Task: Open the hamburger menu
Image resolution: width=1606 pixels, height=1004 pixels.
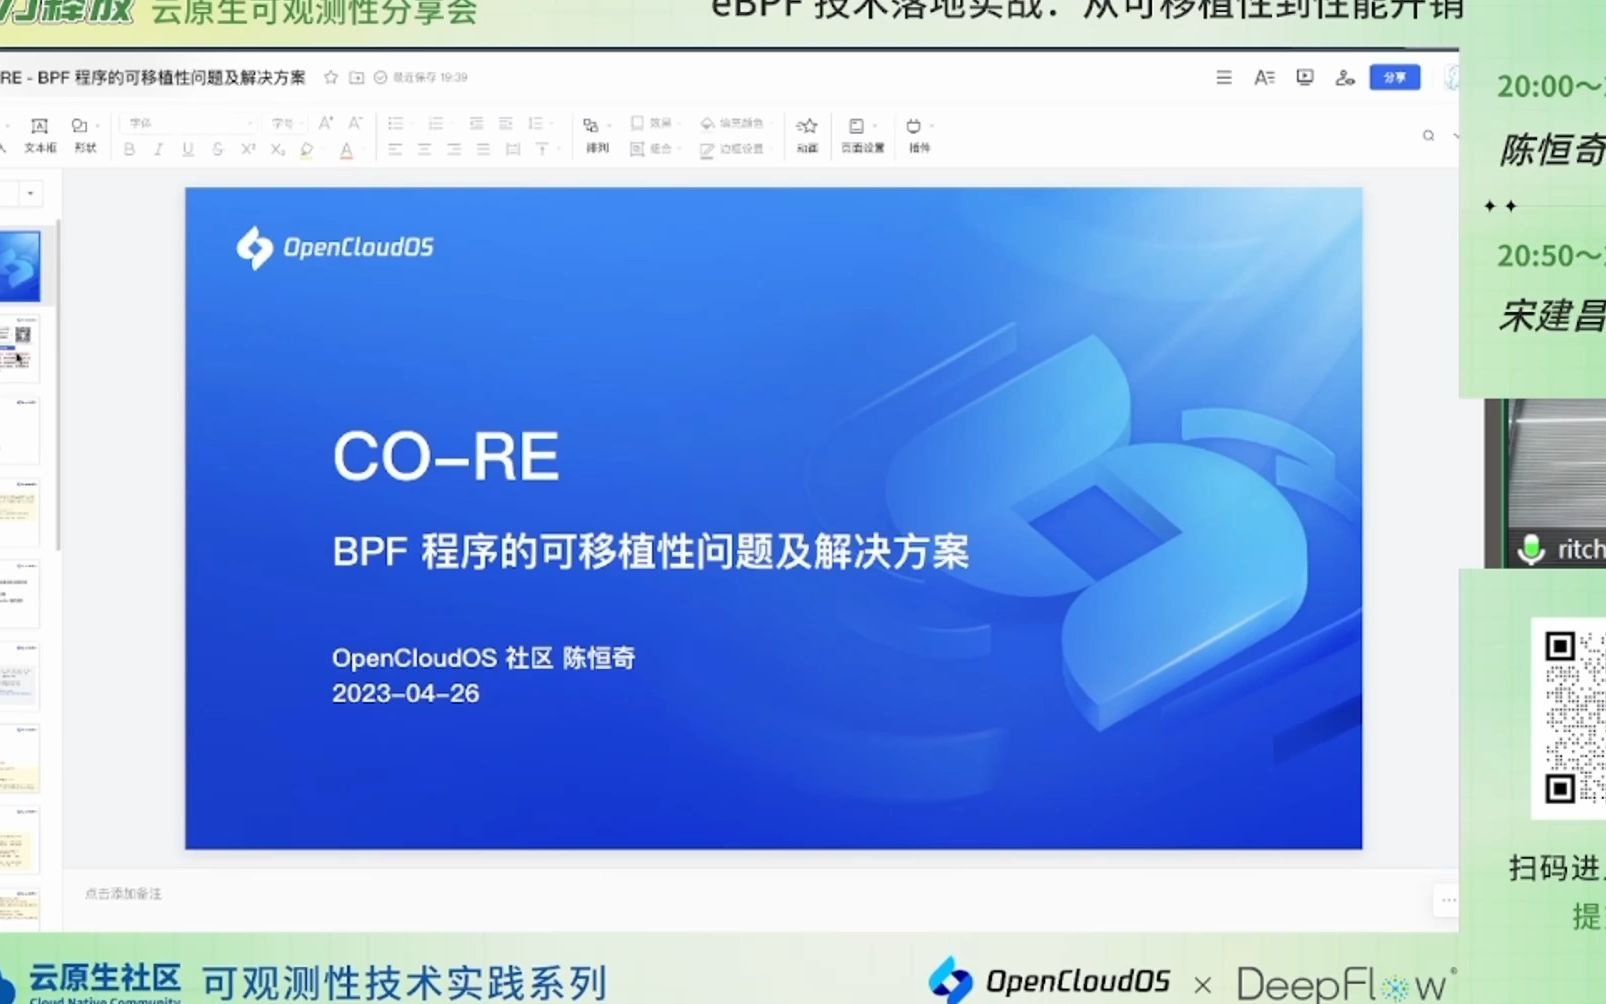Action: coord(1224,77)
